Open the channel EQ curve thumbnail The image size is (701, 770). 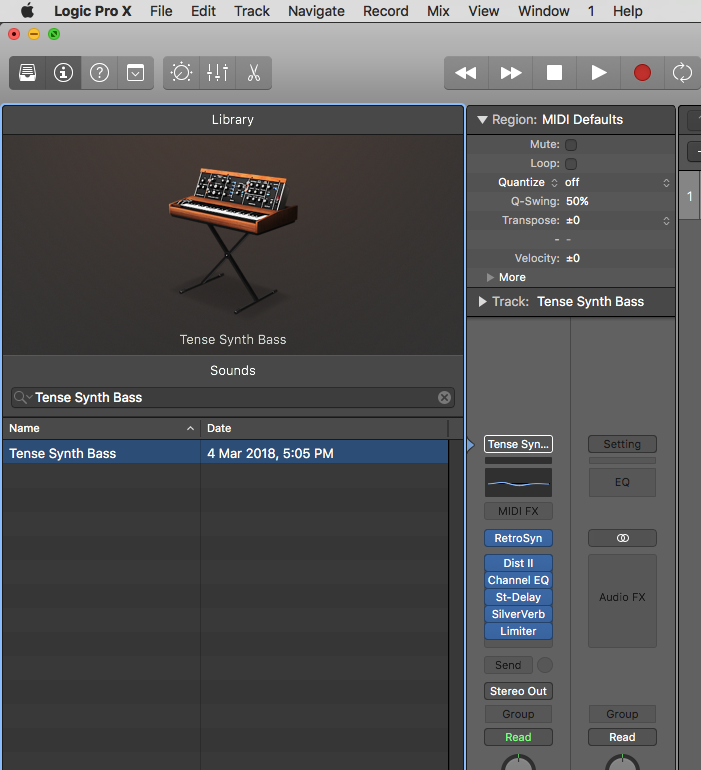click(518, 482)
